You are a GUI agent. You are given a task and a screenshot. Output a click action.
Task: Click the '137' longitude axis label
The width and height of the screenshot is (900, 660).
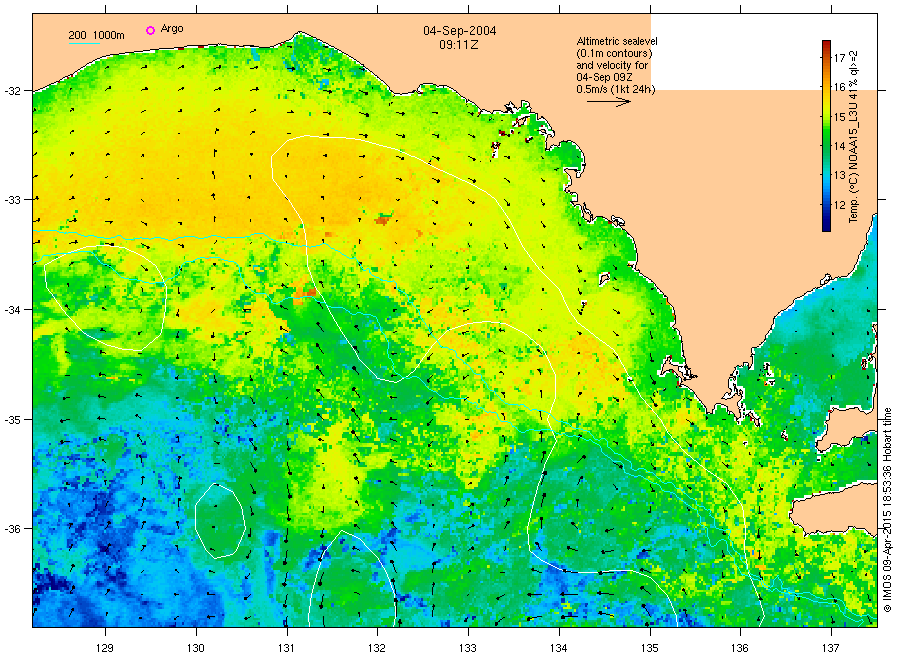[831, 649]
